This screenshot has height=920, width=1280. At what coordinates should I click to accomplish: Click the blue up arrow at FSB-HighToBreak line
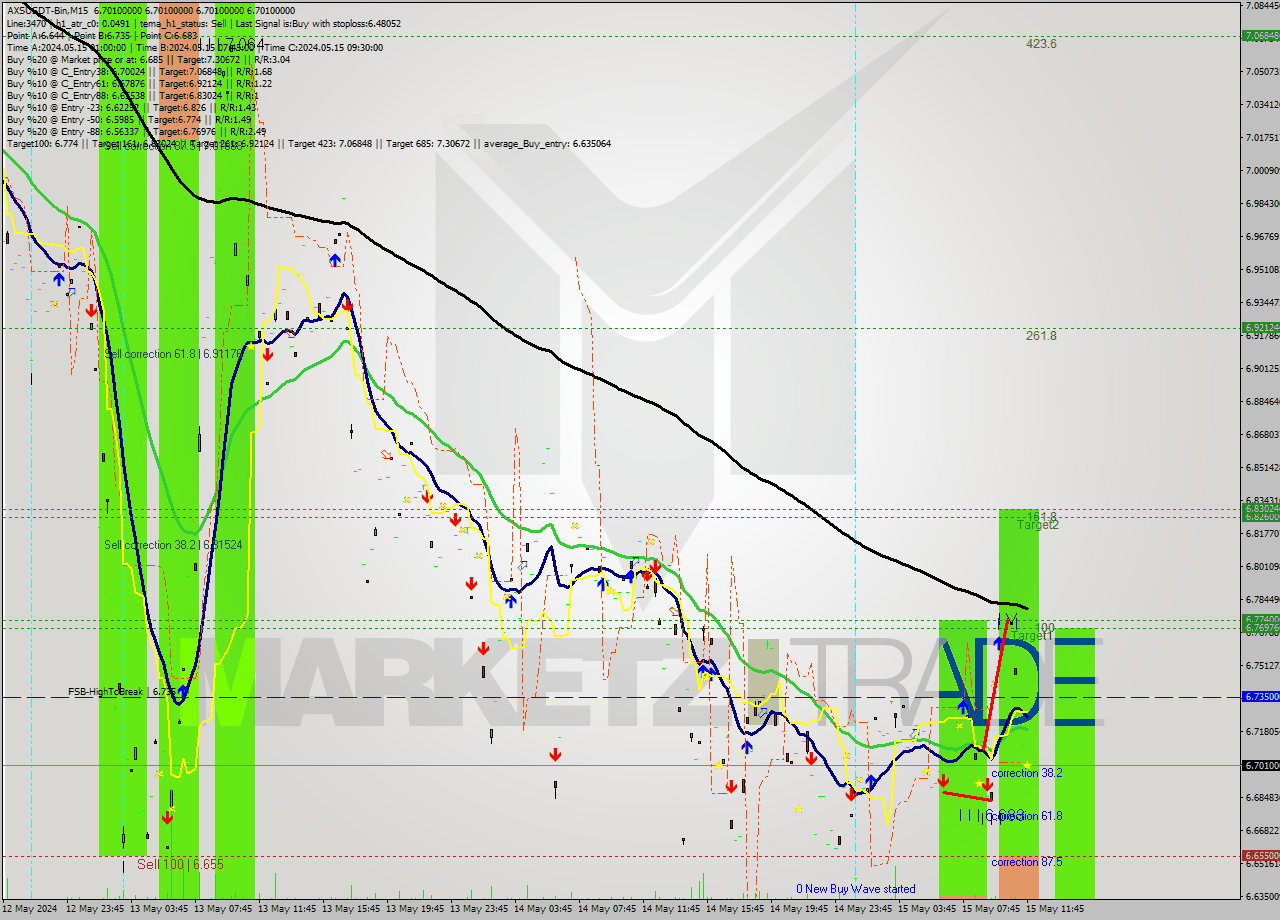click(x=184, y=691)
